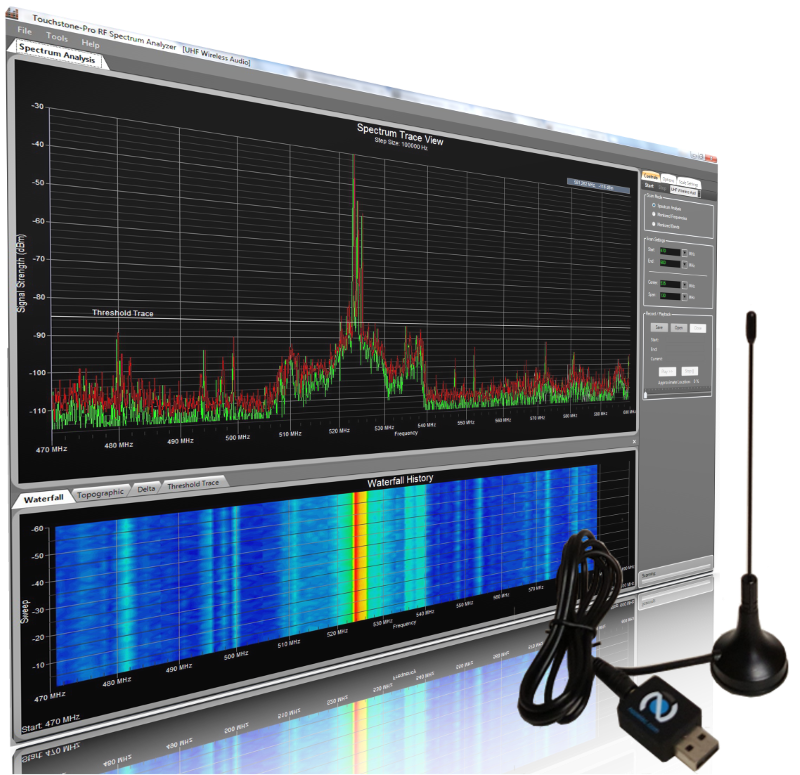Open the Tools menu
The height and width of the screenshot is (775, 800).
(57, 37)
